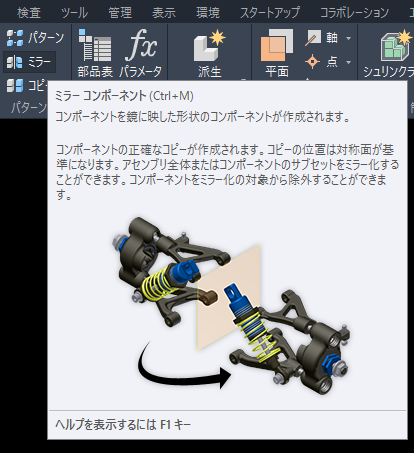Open the 環境 tab
414x453 pixels.
208,13
